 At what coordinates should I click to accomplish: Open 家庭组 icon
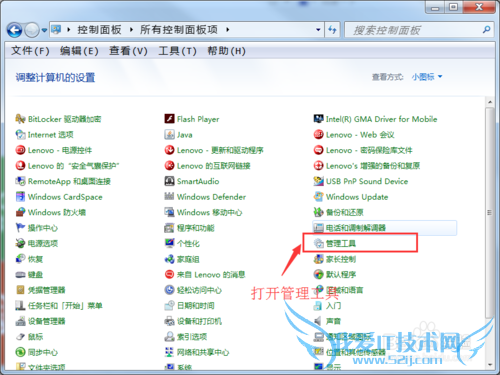click(x=169, y=259)
